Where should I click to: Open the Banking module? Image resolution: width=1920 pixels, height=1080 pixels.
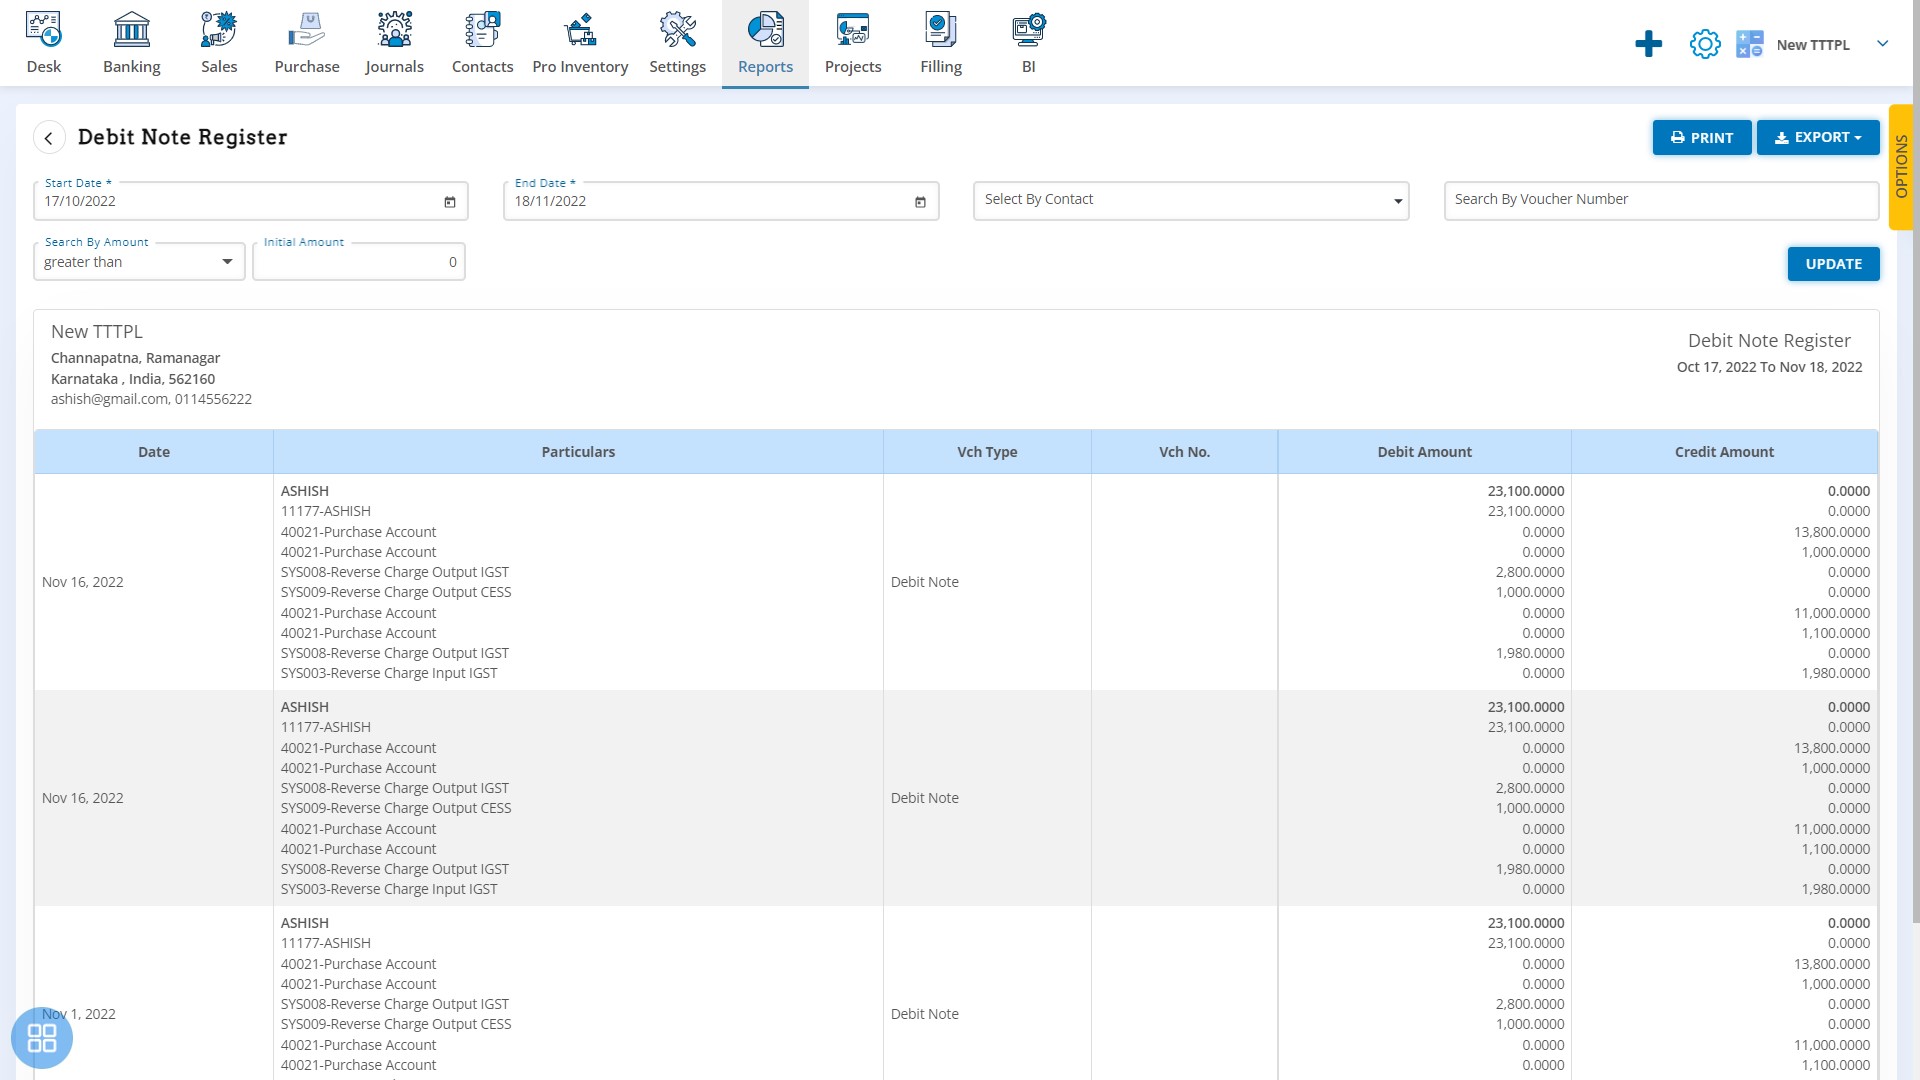coord(131,42)
